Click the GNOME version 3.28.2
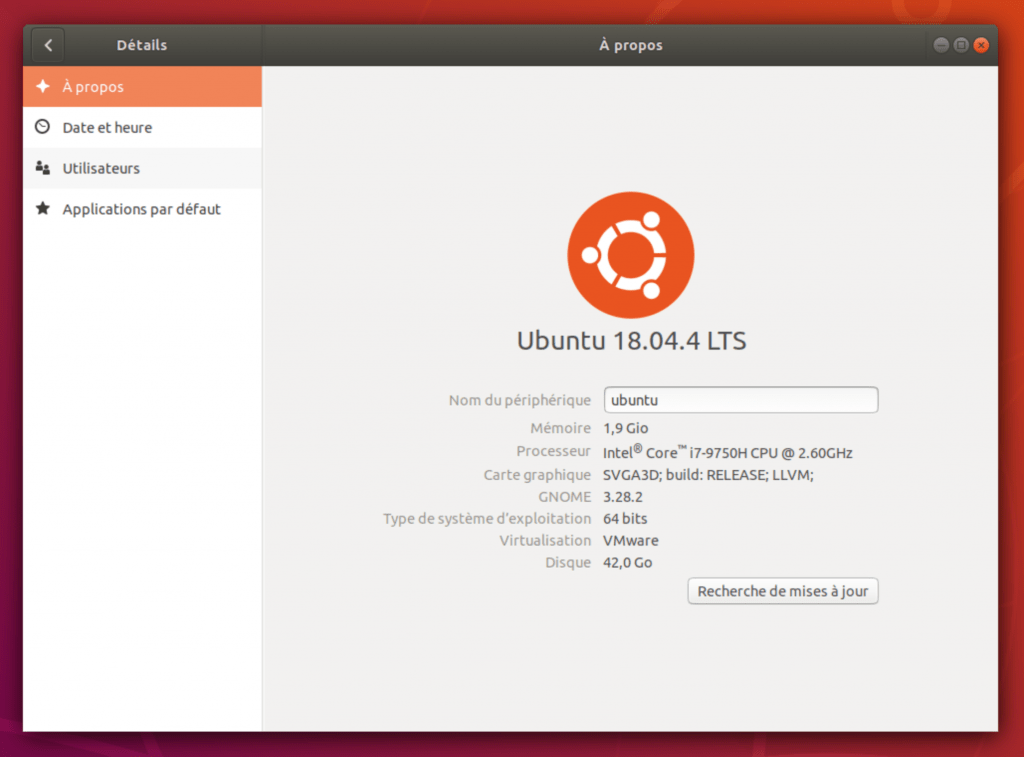The image size is (1024, 757). click(x=622, y=497)
